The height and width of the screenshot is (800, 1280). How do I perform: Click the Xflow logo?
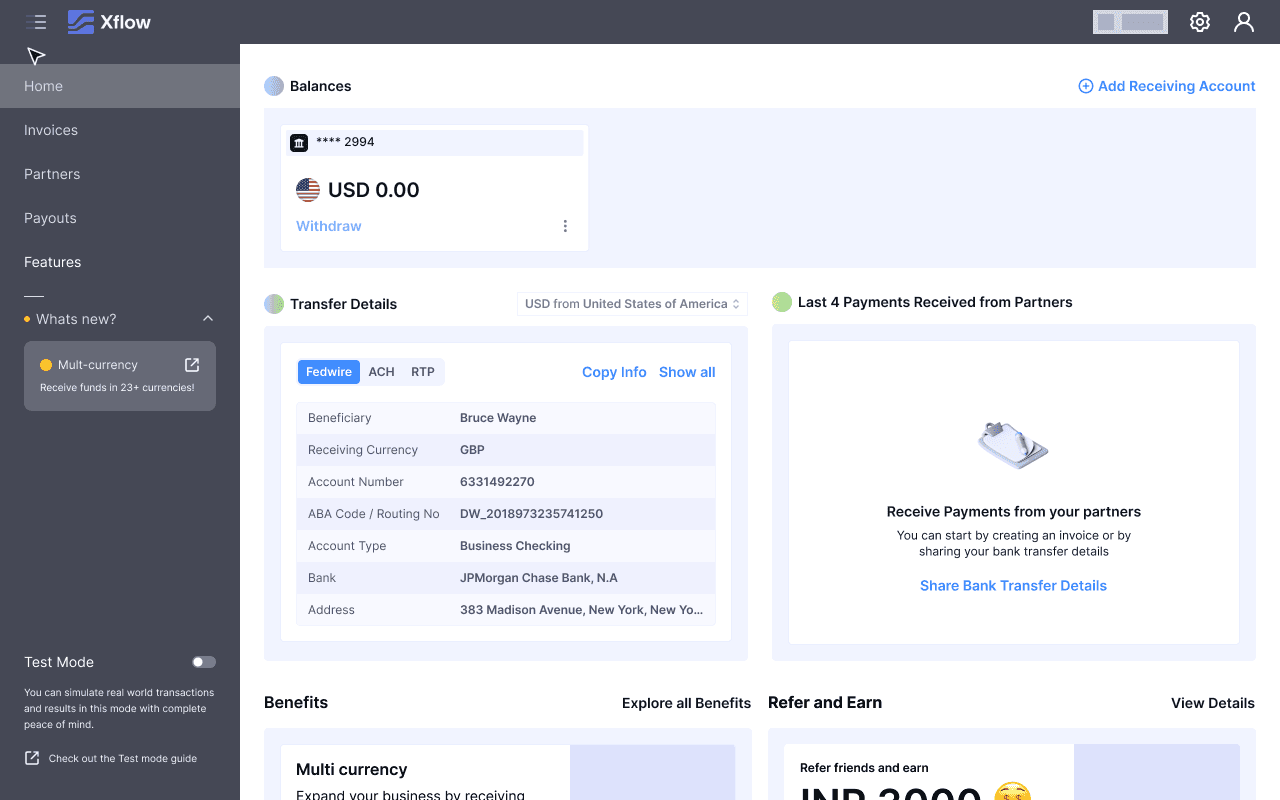click(109, 22)
